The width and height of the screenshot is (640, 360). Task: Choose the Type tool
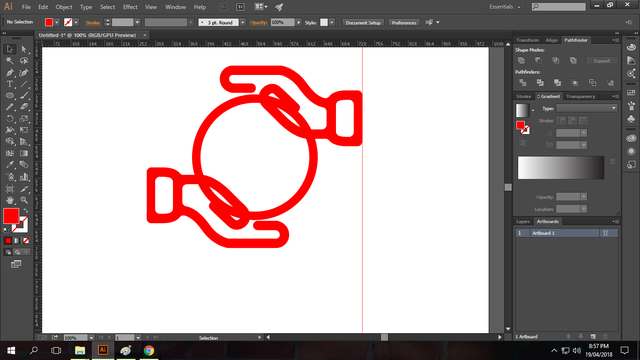click(x=10, y=84)
